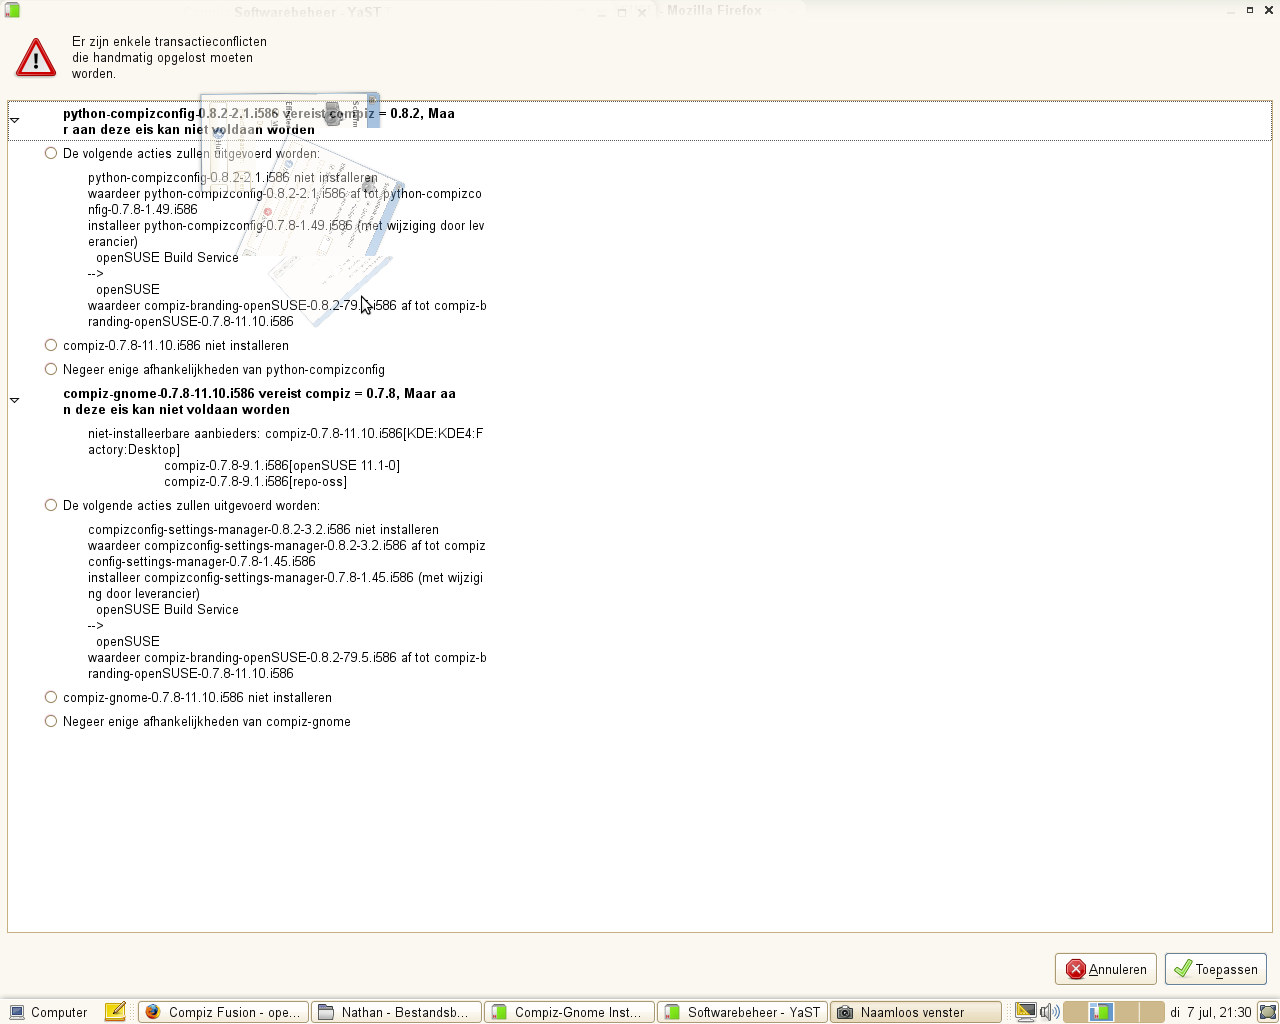The width and height of the screenshot is (1280, 1024).
Task: Click the workspace switcher in the panel
Action: [x=1113, y=1012]
